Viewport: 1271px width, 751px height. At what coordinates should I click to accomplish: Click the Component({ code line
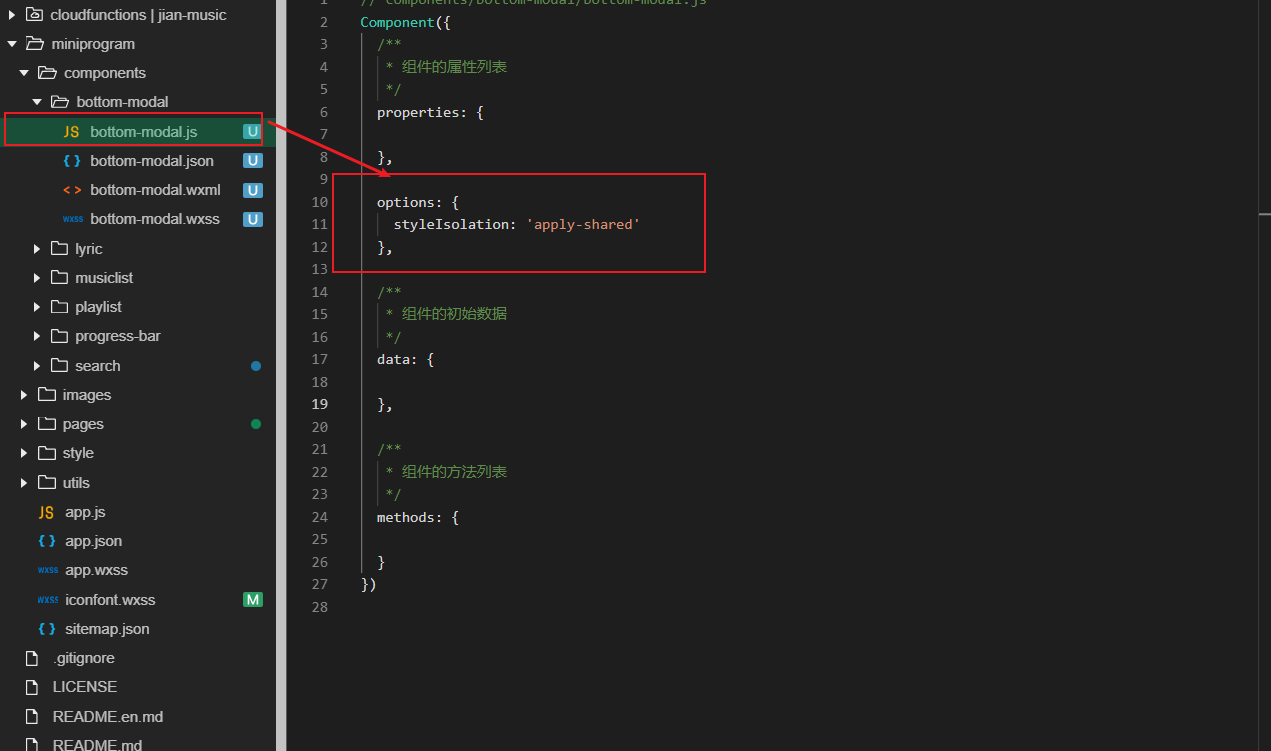[x=406, y=22]
